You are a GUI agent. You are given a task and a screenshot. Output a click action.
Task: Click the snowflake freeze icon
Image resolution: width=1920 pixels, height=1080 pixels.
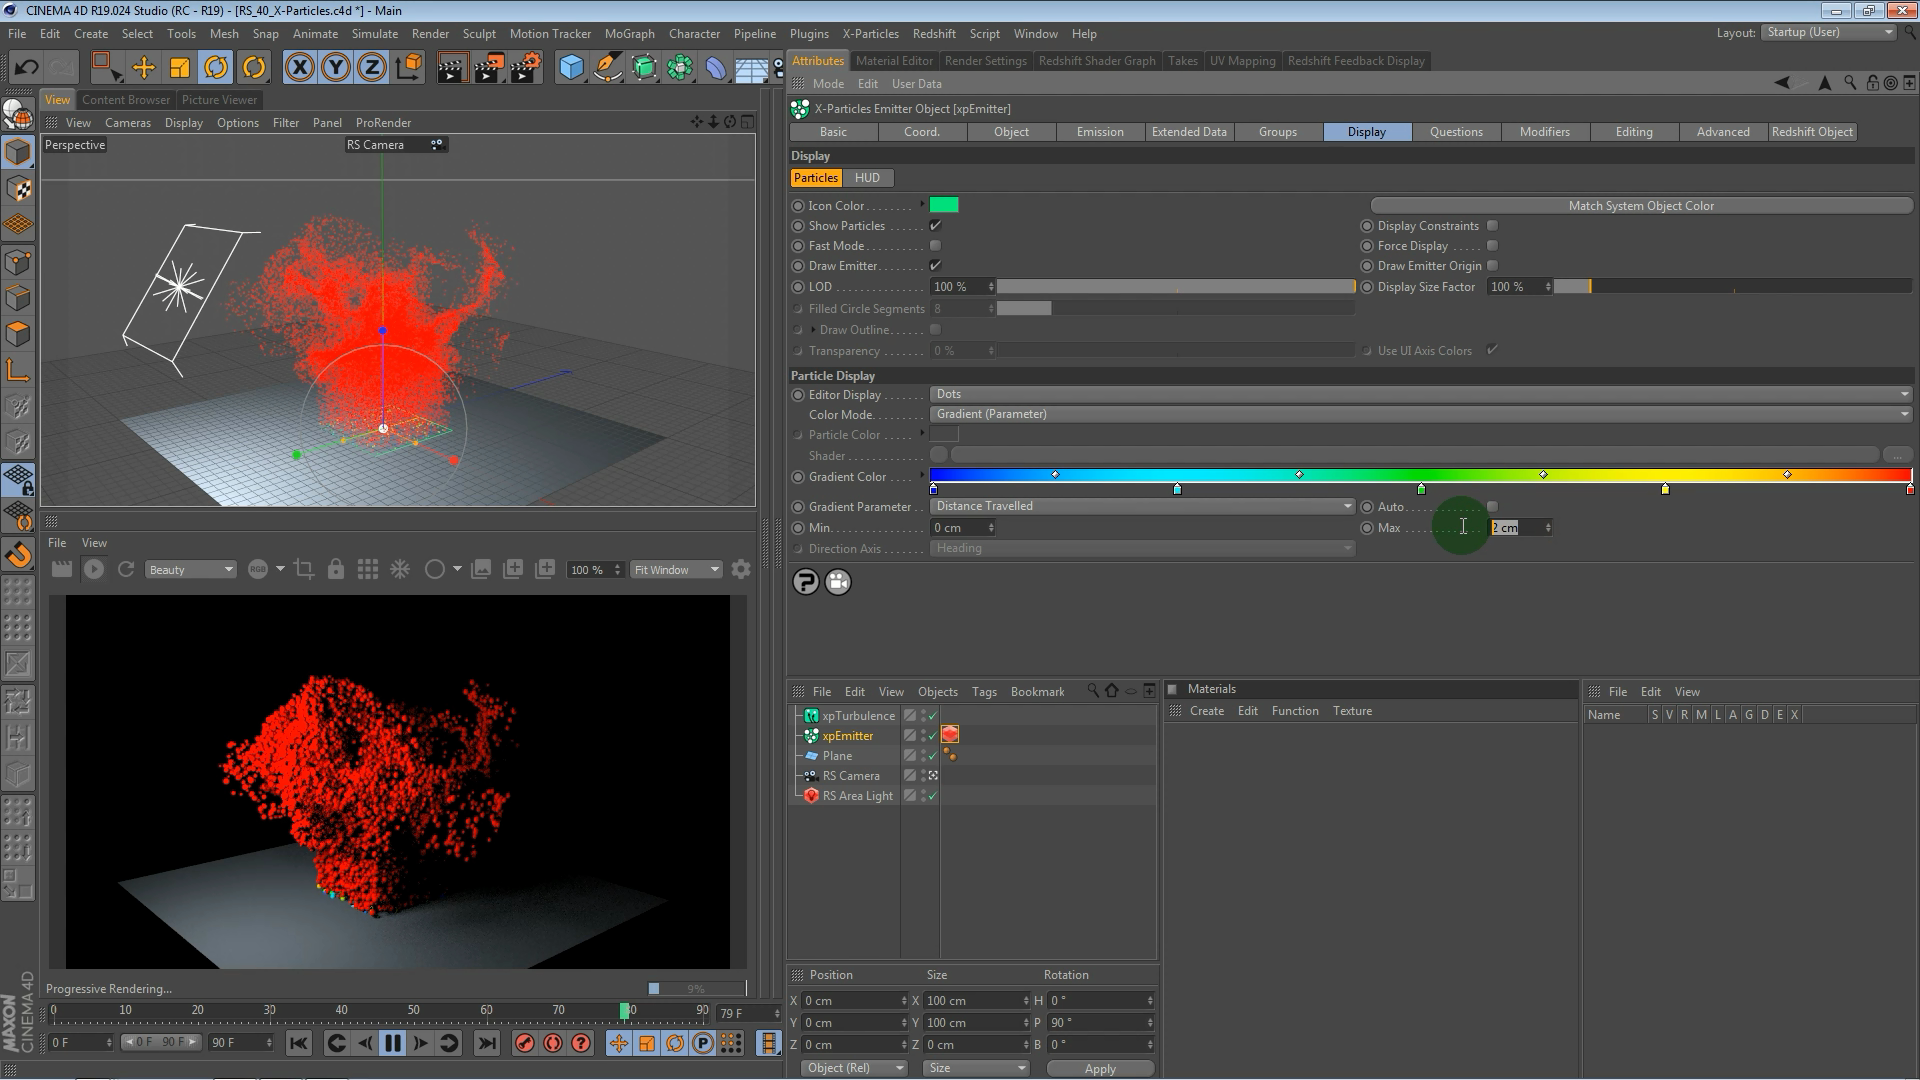(x=400, y=569)
